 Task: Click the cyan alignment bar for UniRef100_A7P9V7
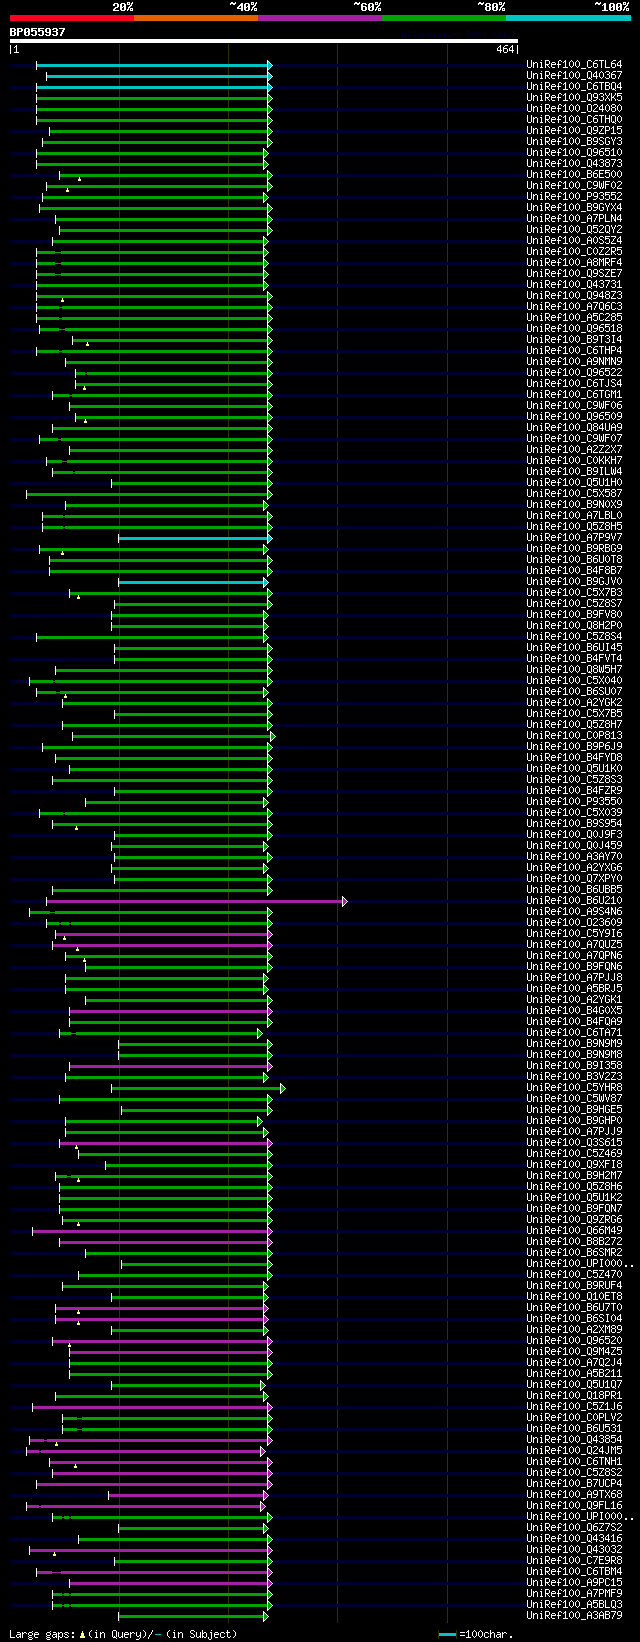pos(195,538)
